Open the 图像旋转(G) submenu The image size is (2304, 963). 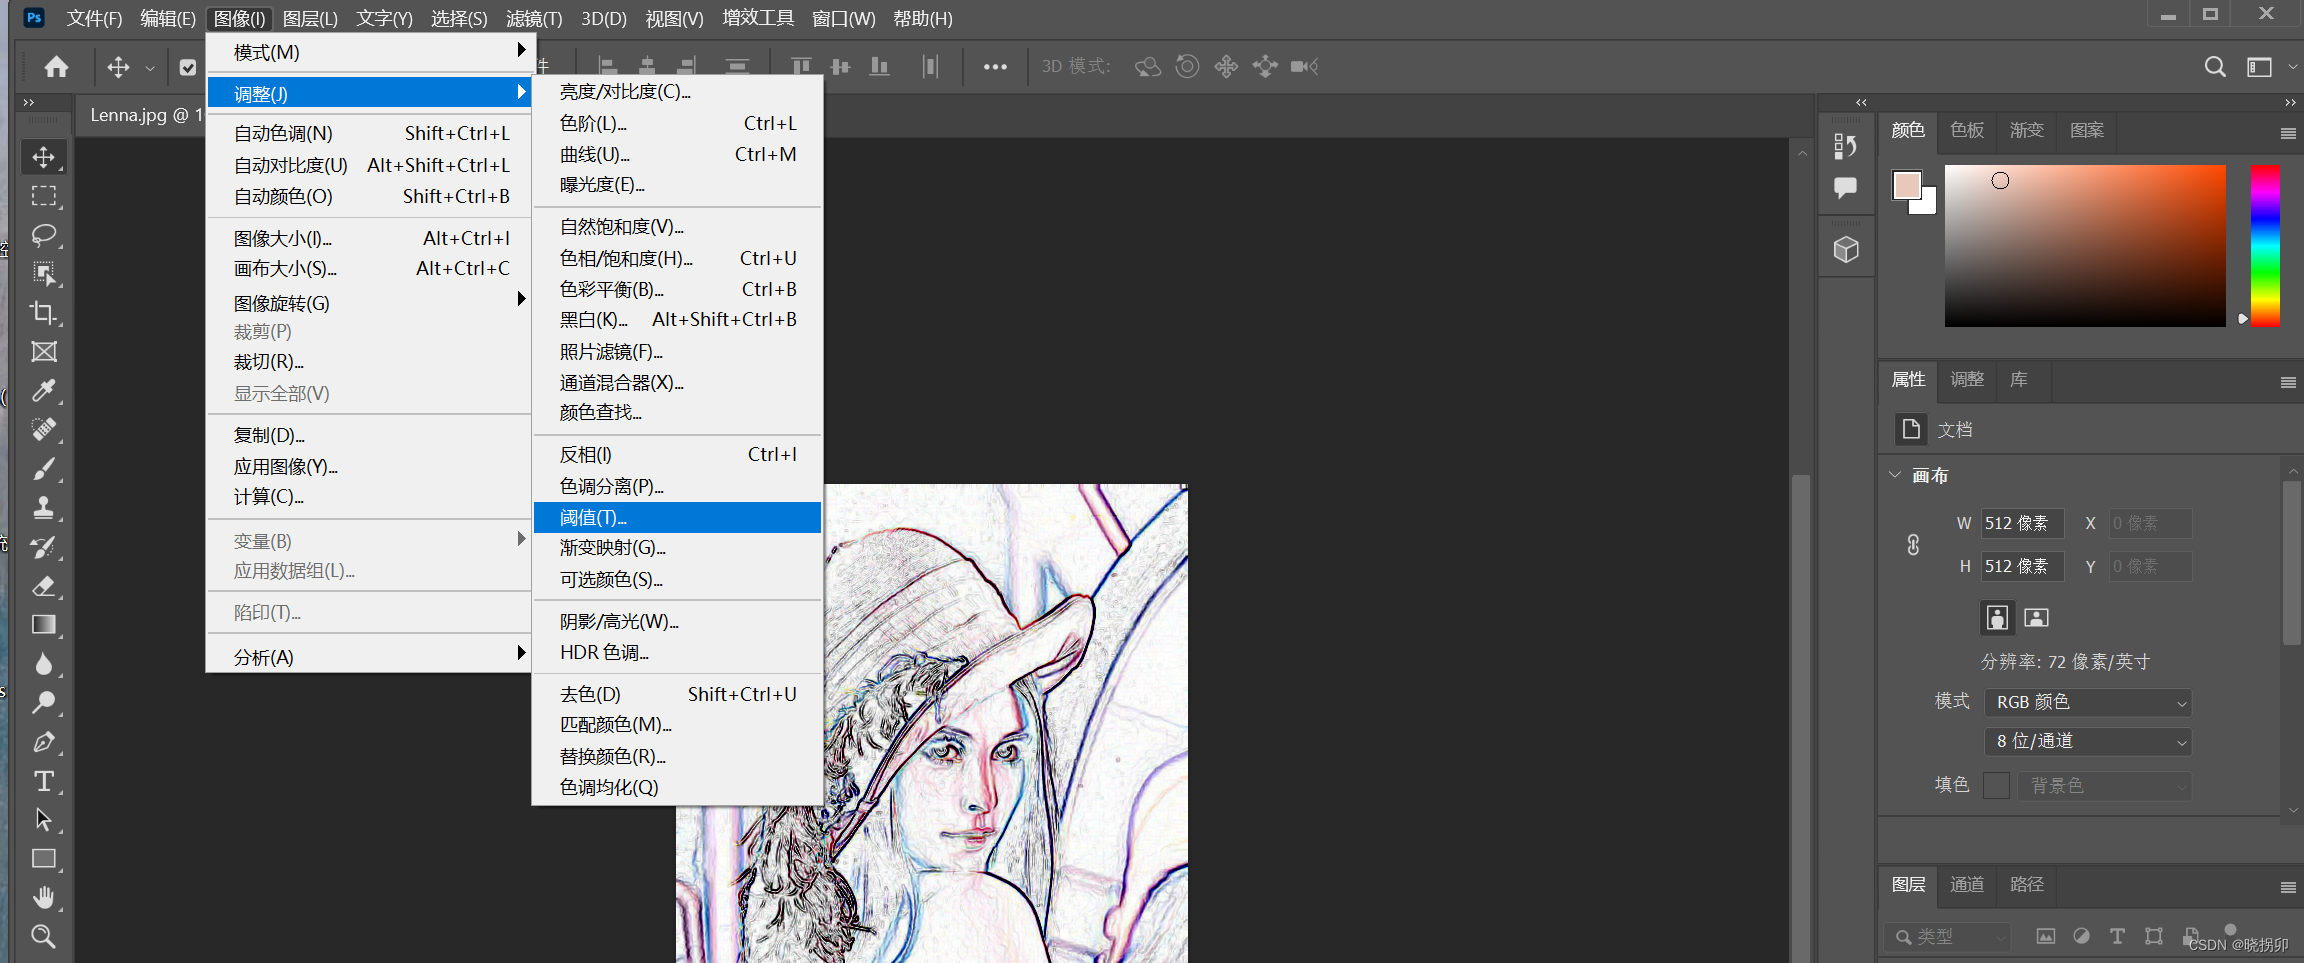pos(370,302)
